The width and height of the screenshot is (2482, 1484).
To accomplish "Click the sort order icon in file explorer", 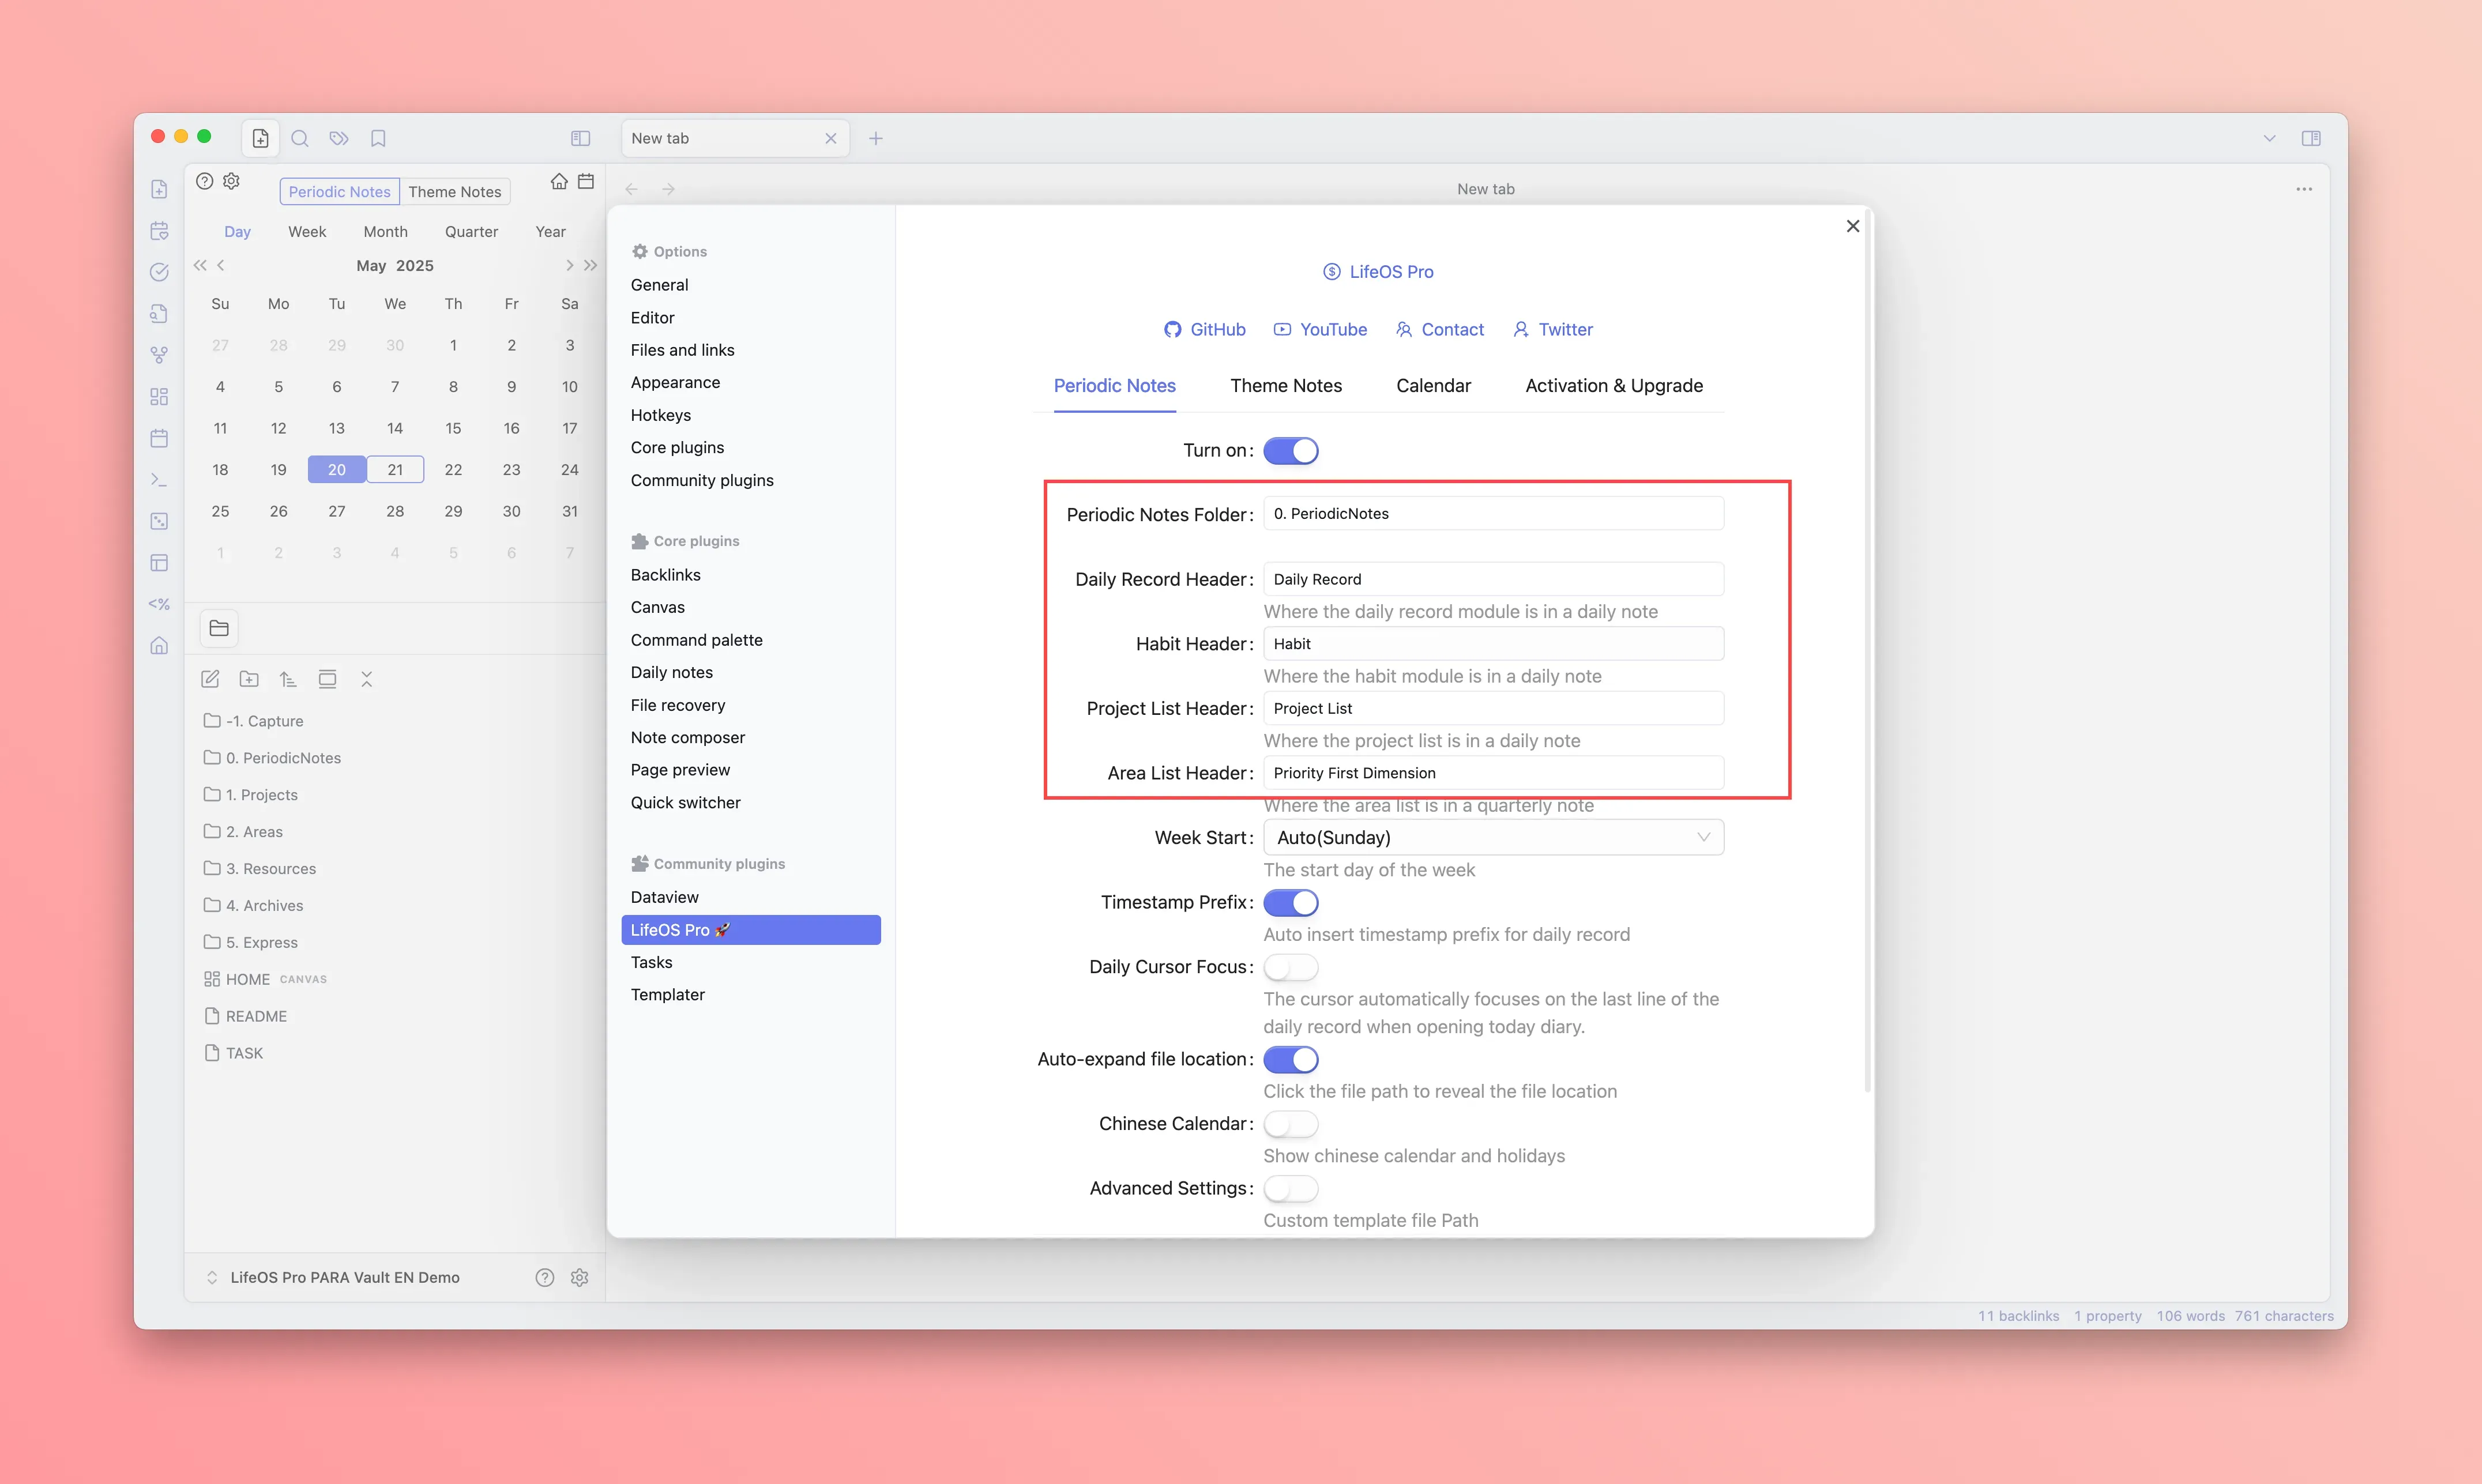I will [288, 679].
